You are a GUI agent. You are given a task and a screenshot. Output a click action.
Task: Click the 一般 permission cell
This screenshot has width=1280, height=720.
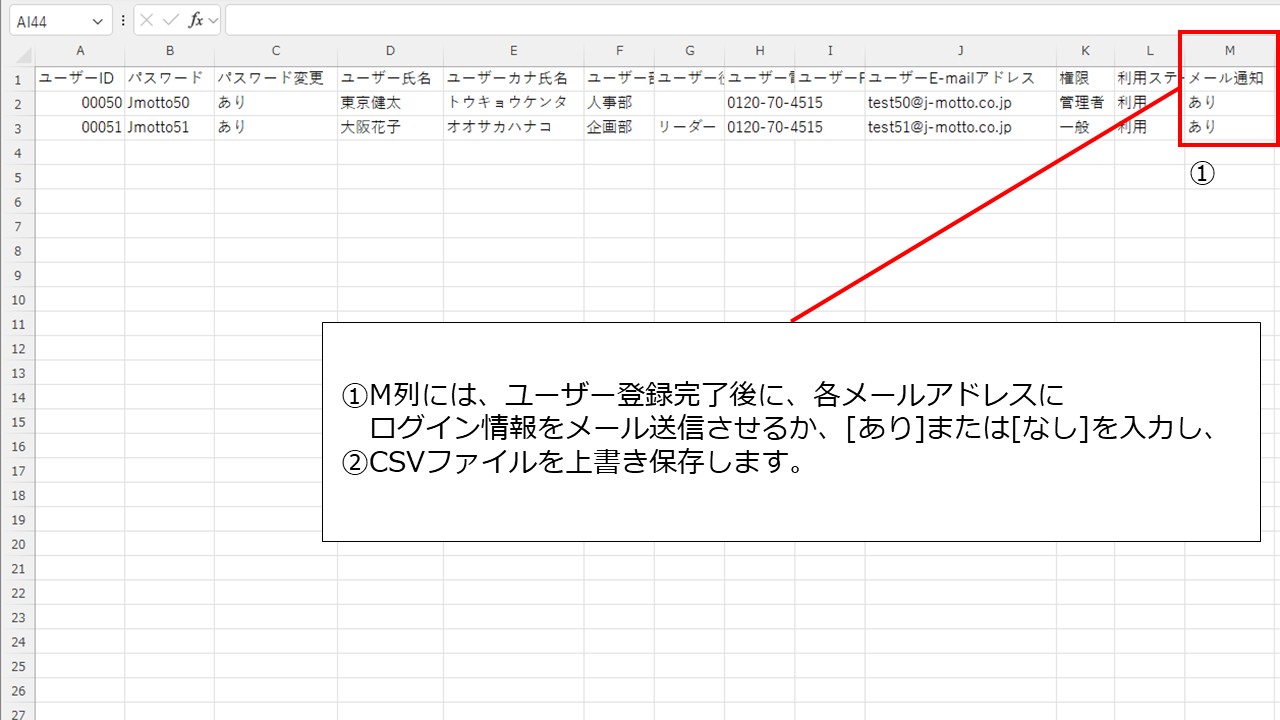[1085, 127]
